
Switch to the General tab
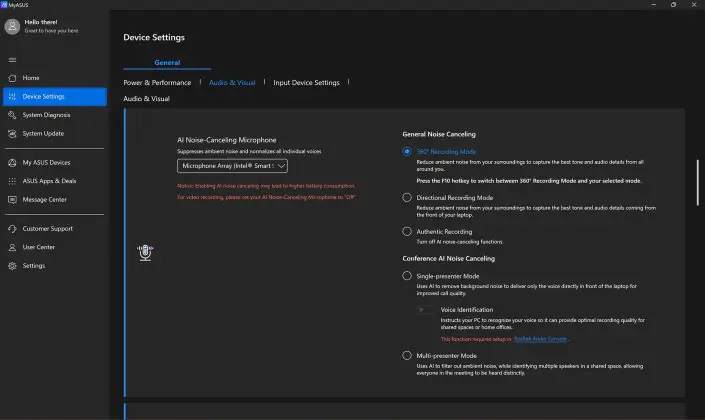[167, 63]
